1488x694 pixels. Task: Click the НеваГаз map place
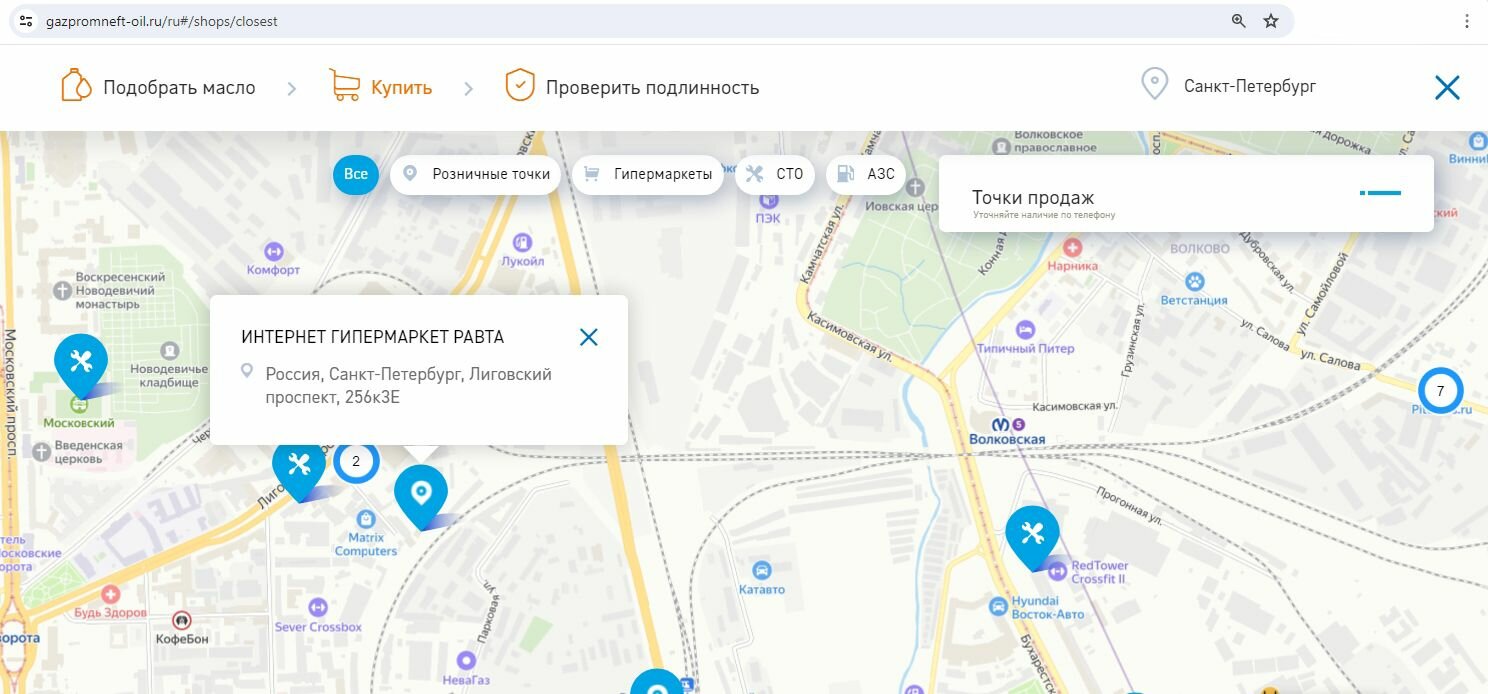tap(466, 660)
